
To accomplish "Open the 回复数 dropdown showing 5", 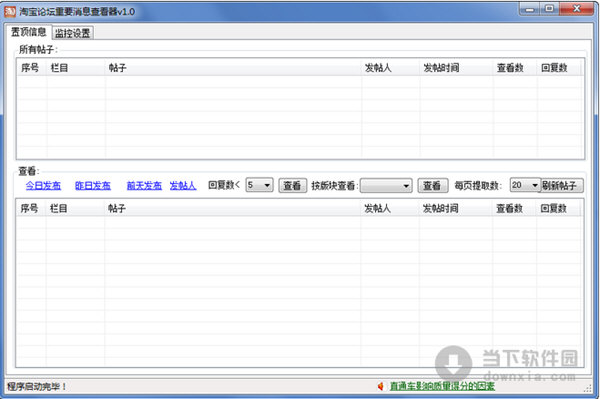I will (259, 185).
